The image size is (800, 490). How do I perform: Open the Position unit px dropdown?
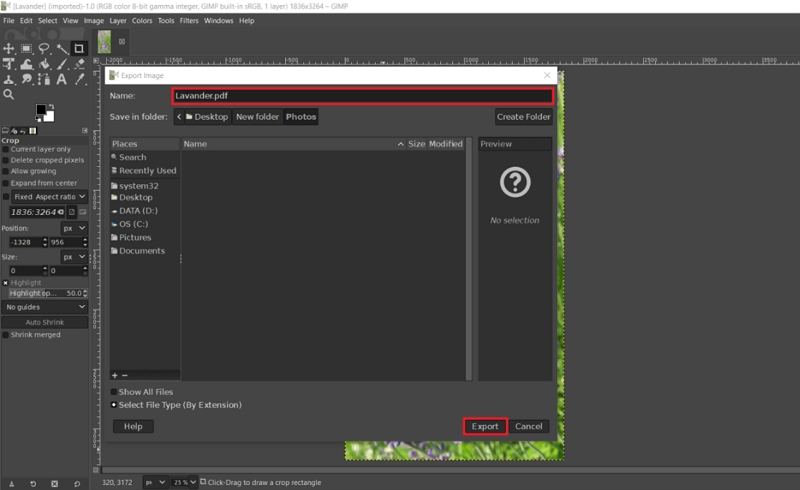(74, 228)
